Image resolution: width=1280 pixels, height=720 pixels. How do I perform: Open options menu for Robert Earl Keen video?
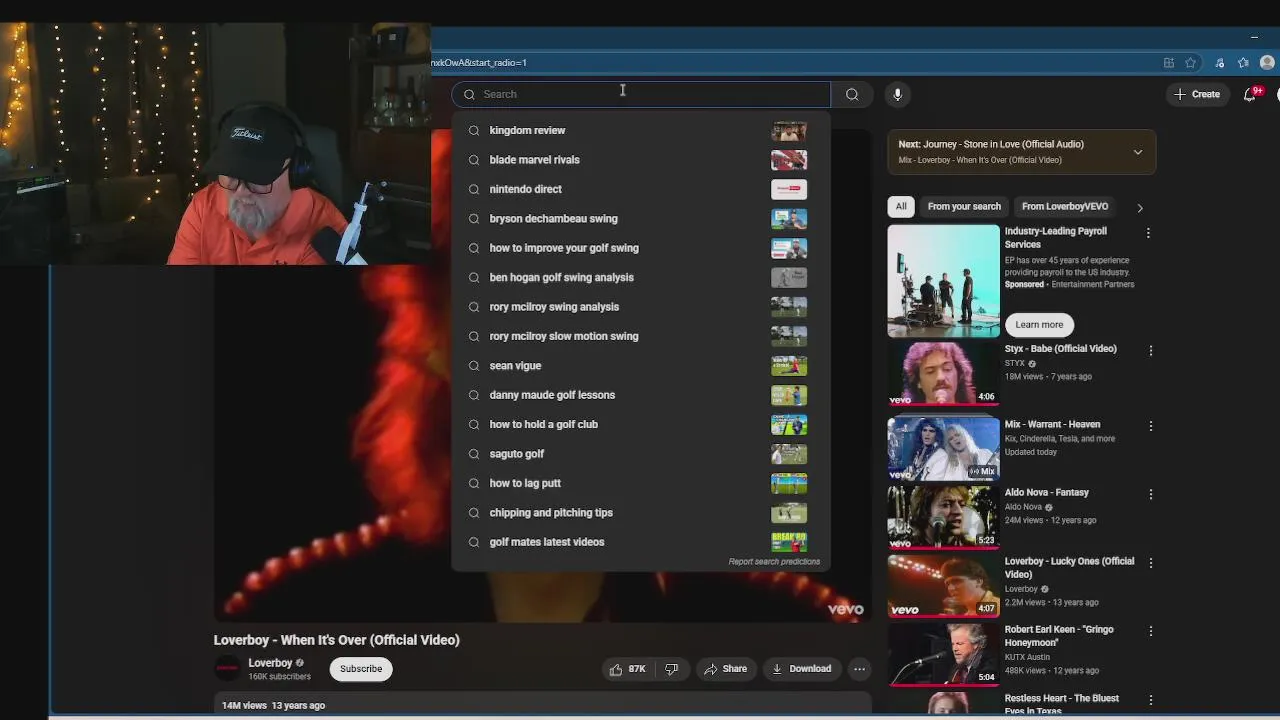pos(1151,631)
